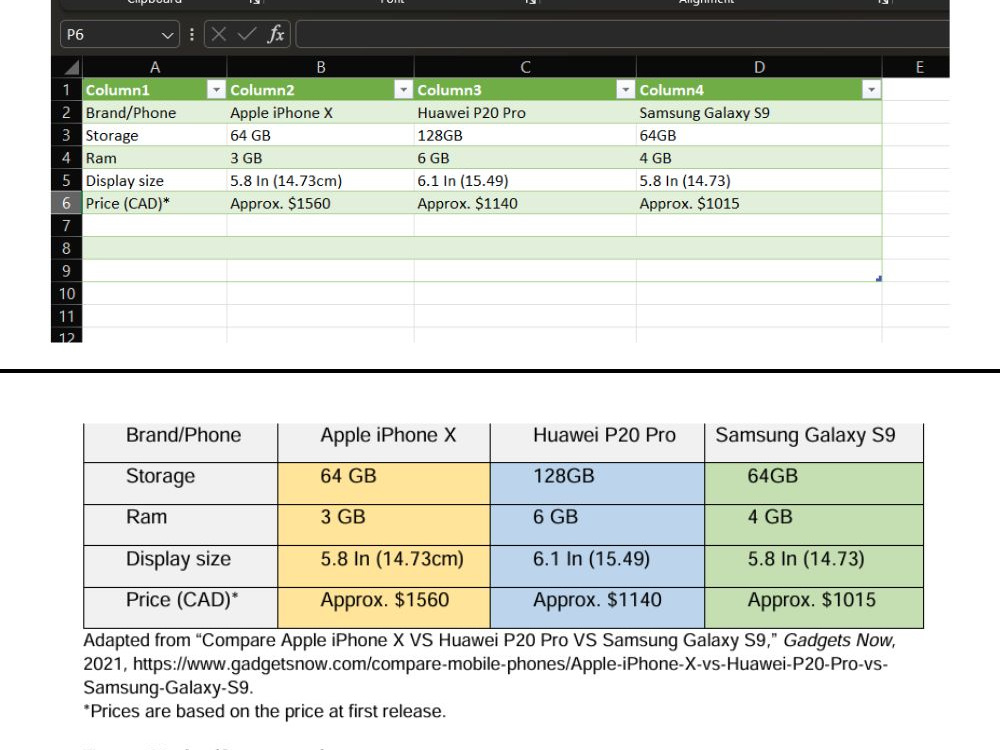The image size is (1000, 750).
Task: Click into the empty formula bar
Action: click(x=622, y=34)
